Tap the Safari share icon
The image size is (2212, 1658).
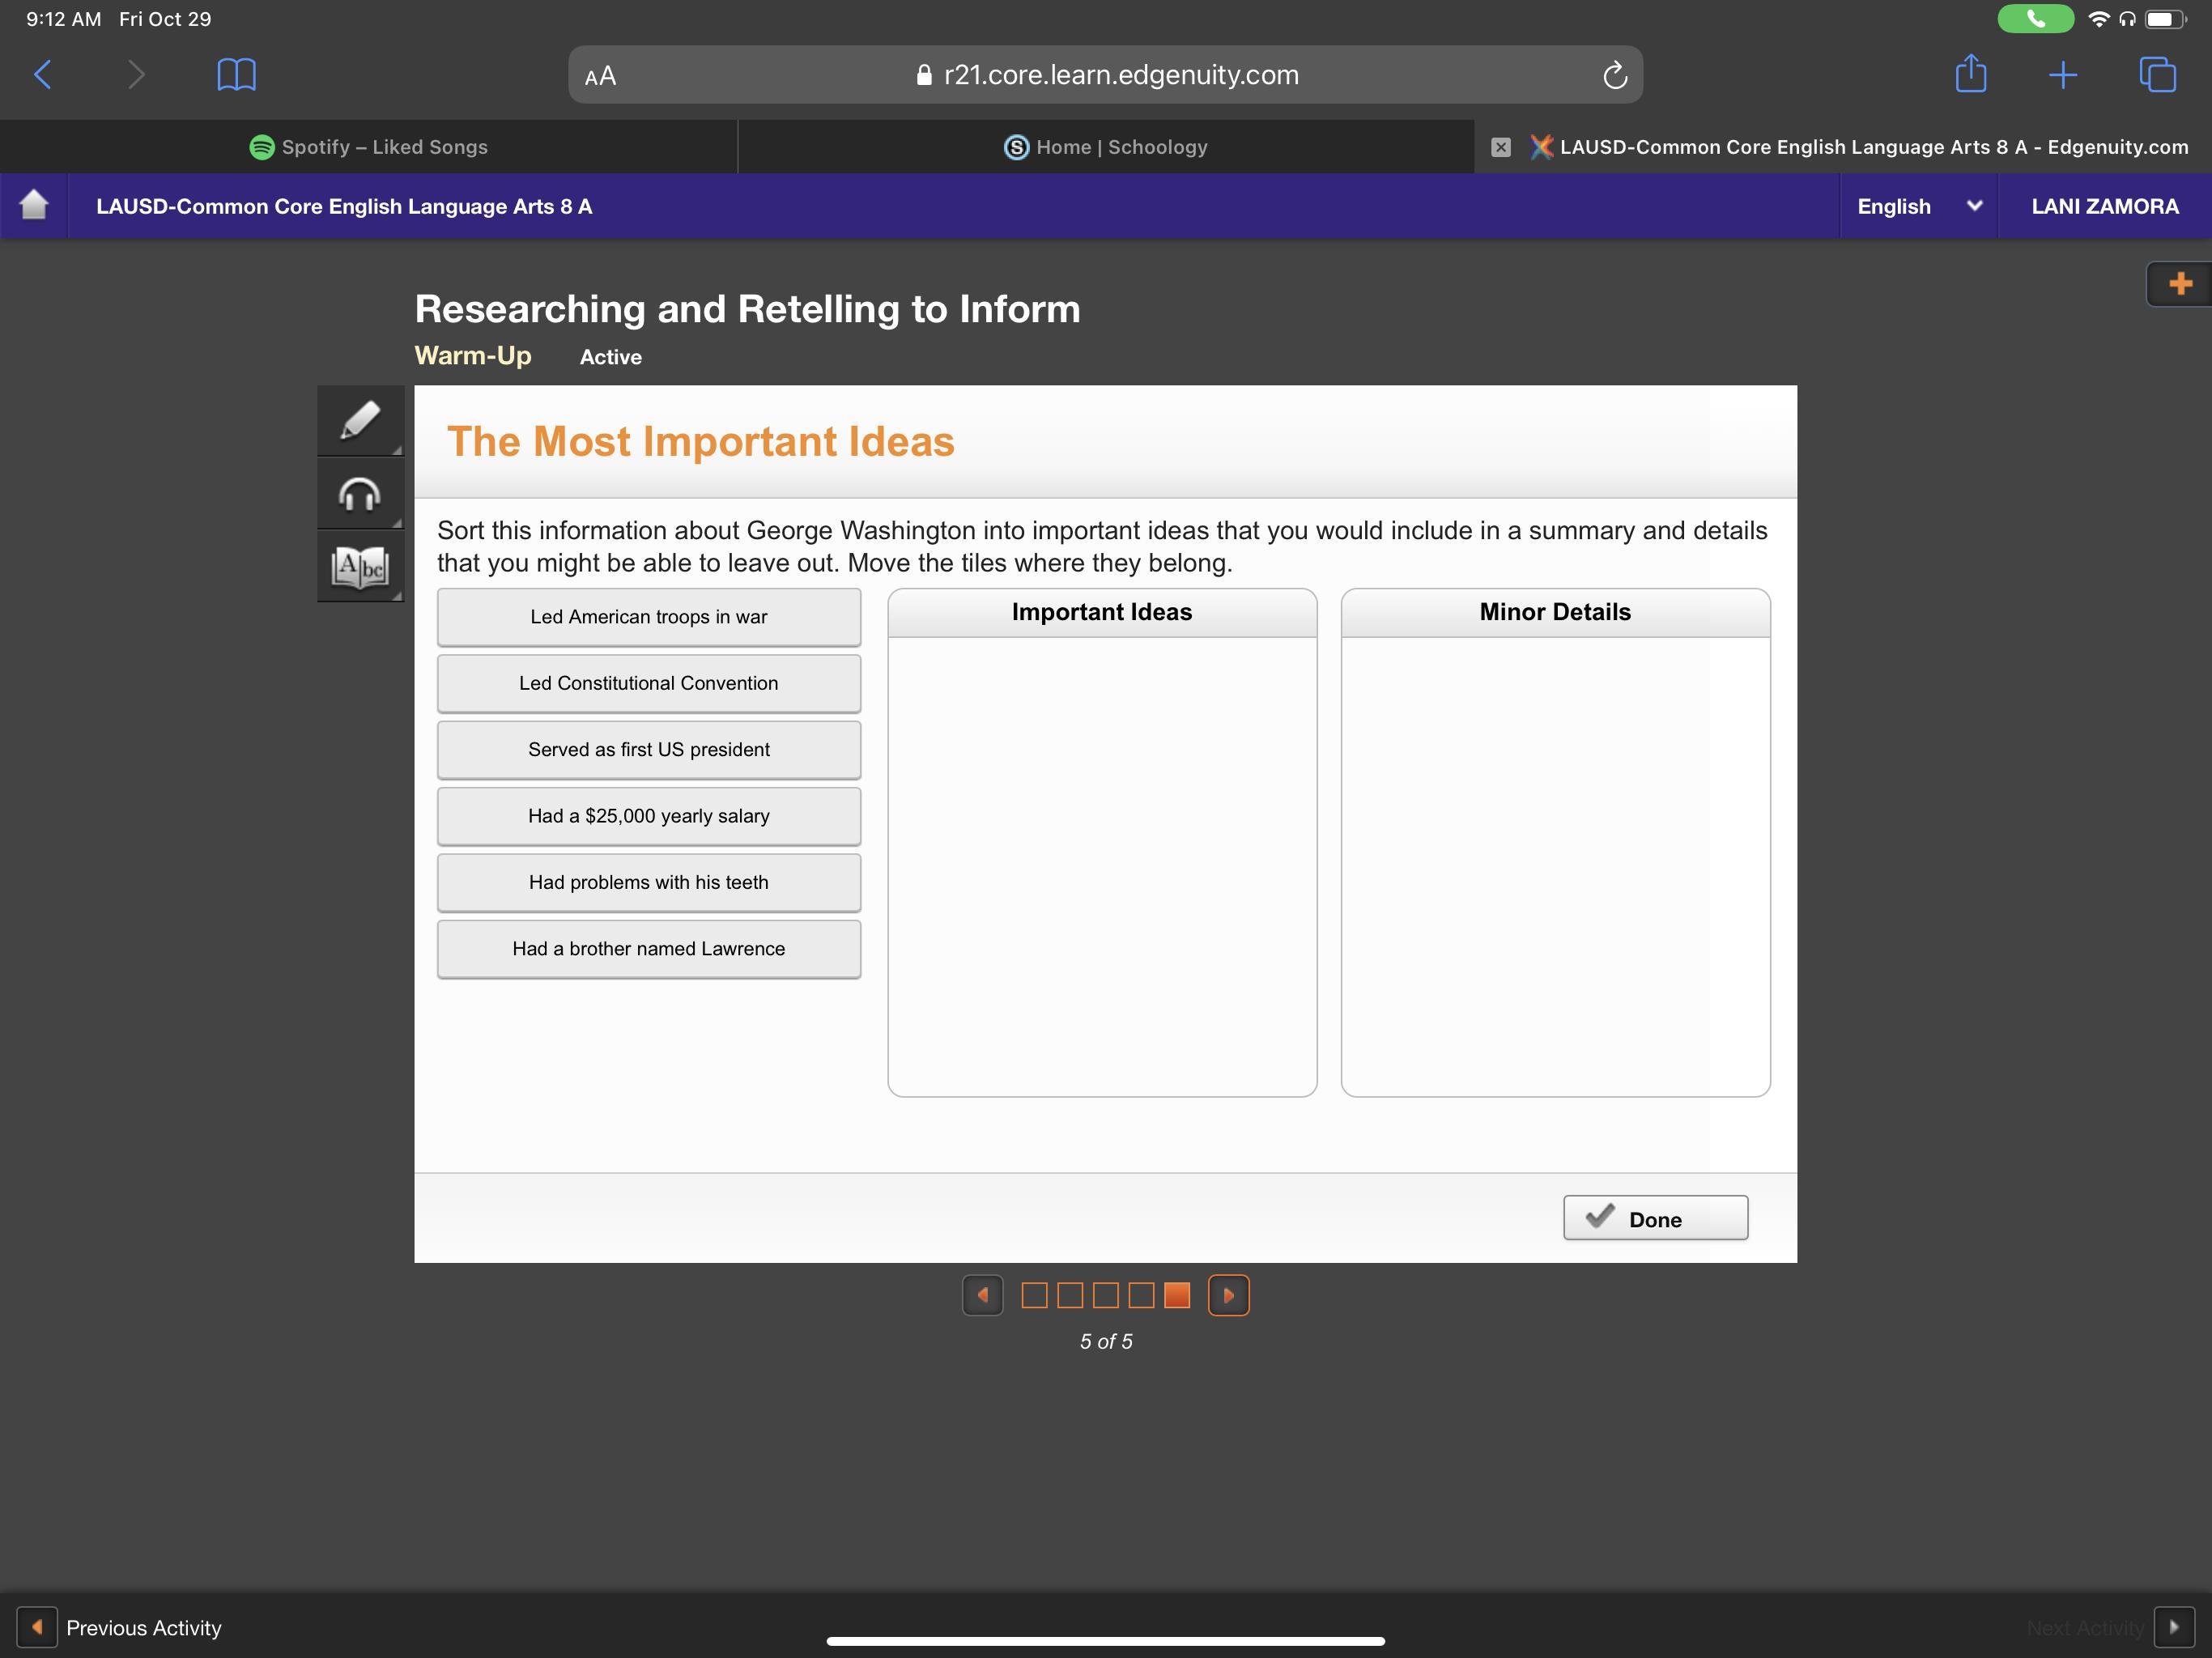[x=1970, y=75]
